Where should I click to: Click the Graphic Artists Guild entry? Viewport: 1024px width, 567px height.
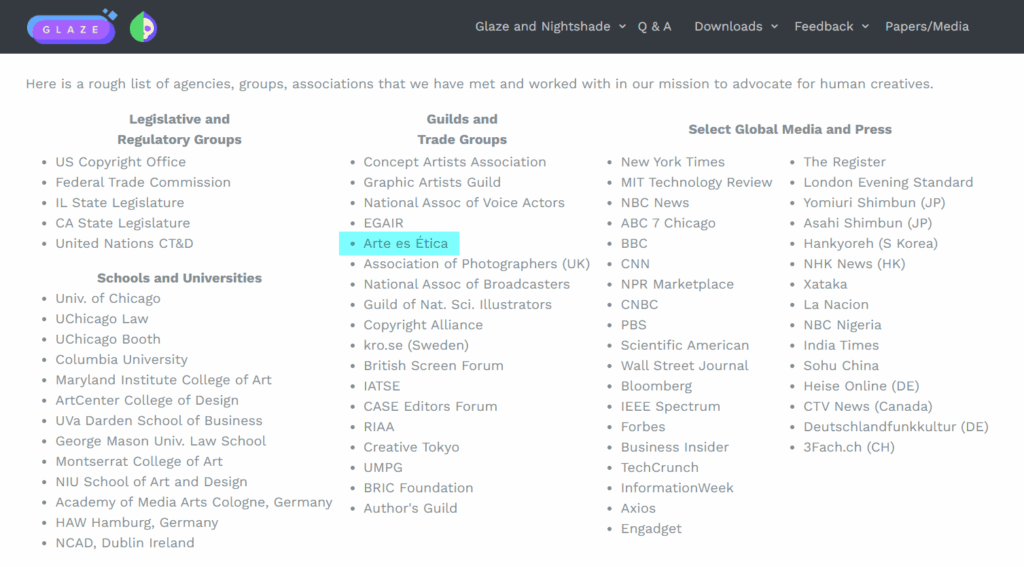[432, 183]
